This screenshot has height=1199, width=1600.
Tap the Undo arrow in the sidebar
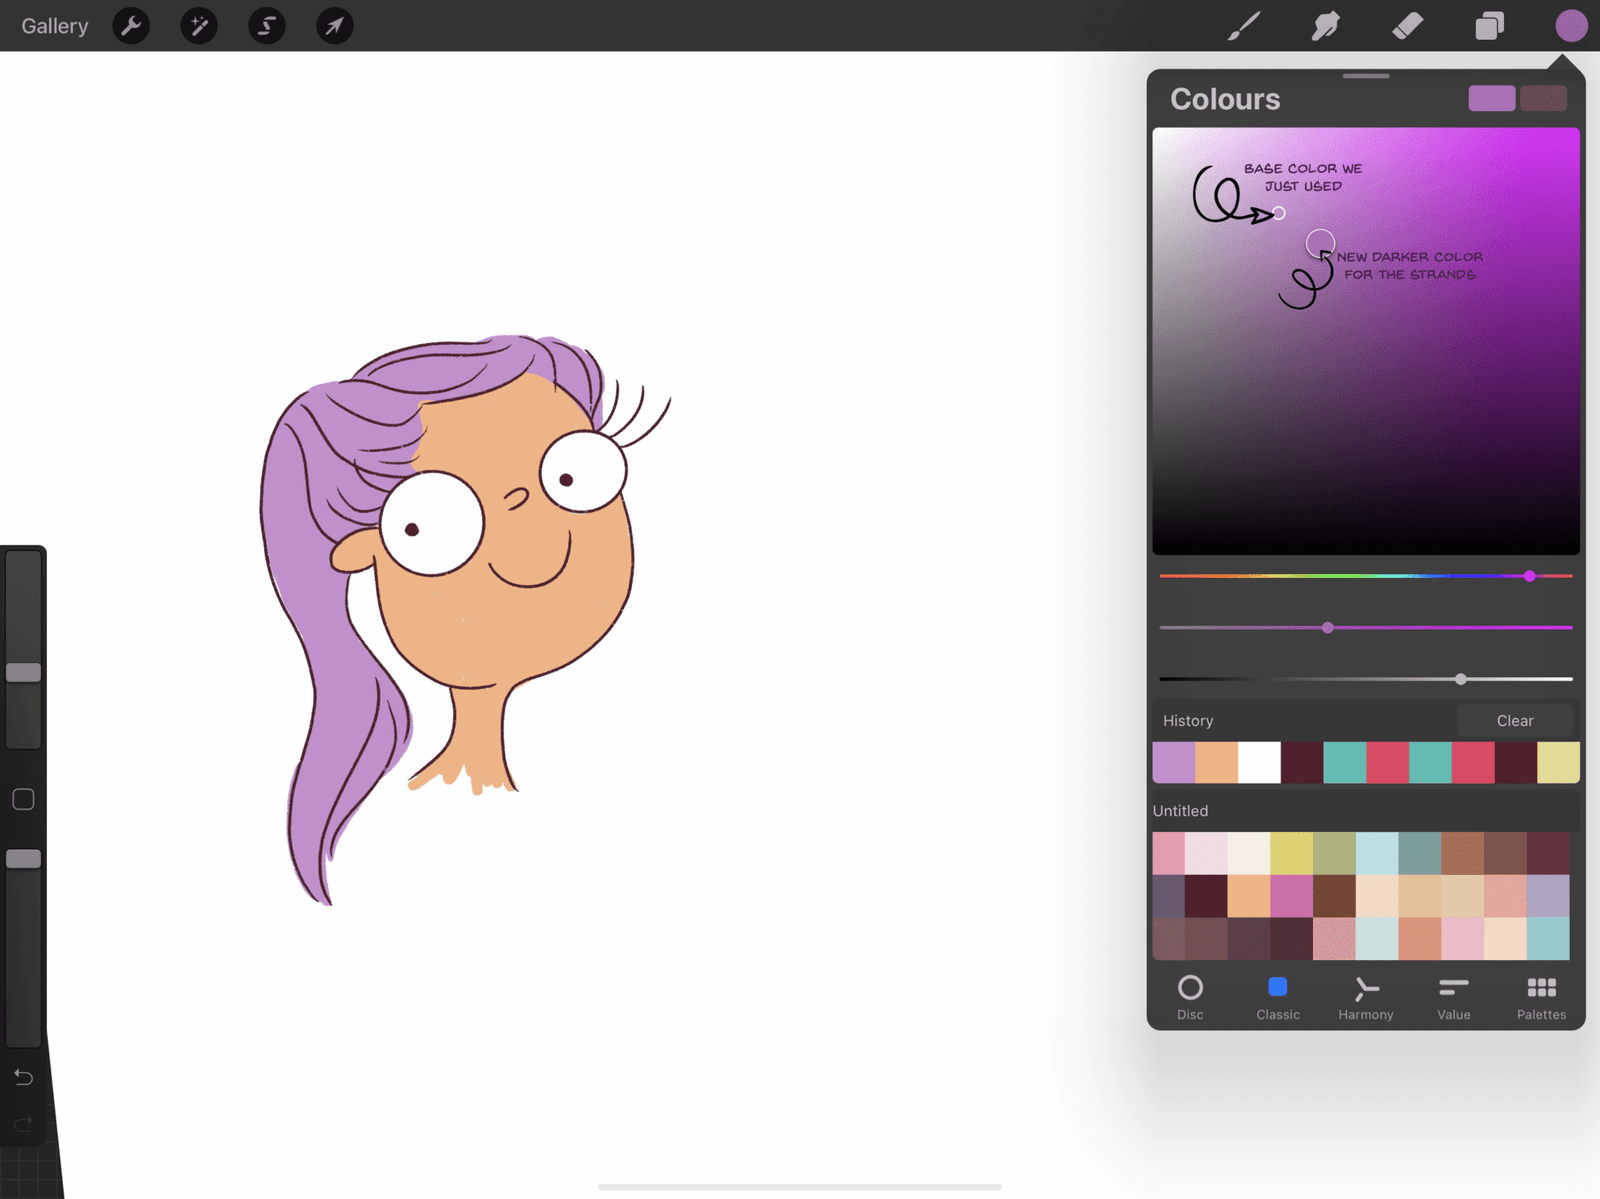point(23,1077)
